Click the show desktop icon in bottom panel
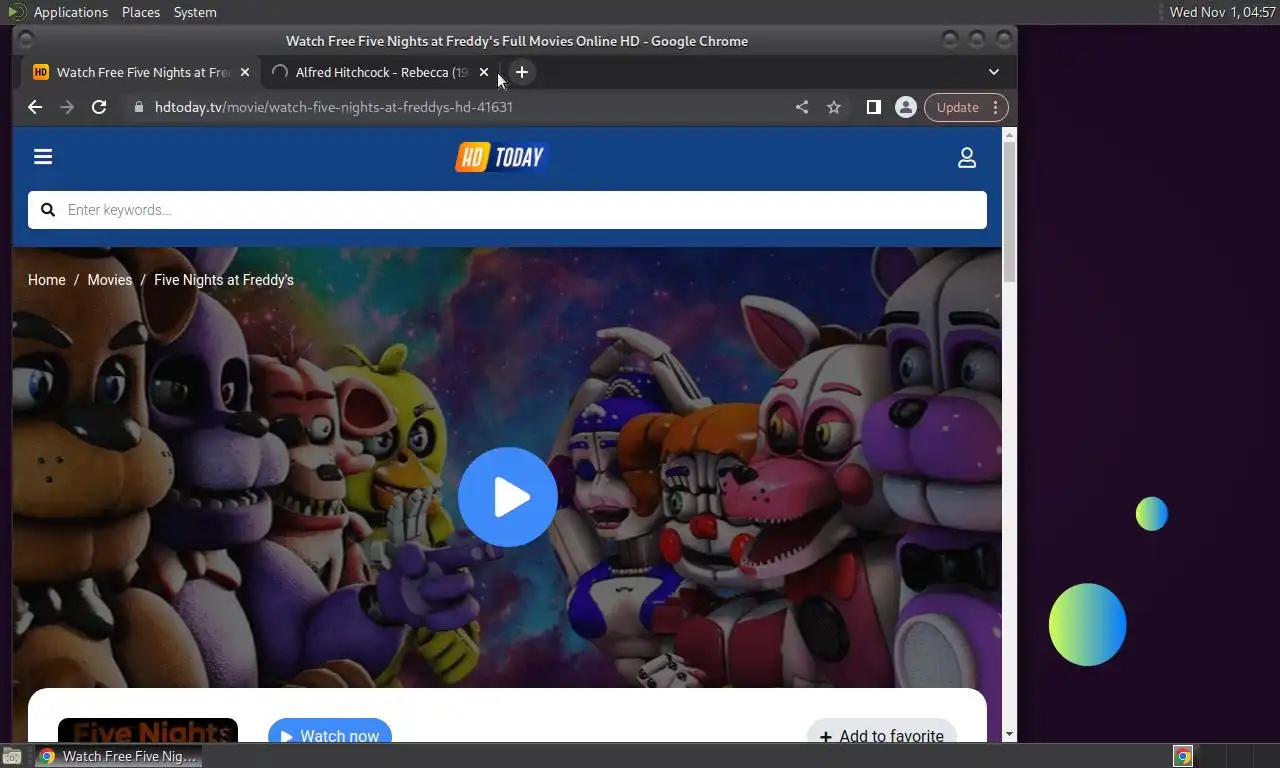 [x=11, y=756]
